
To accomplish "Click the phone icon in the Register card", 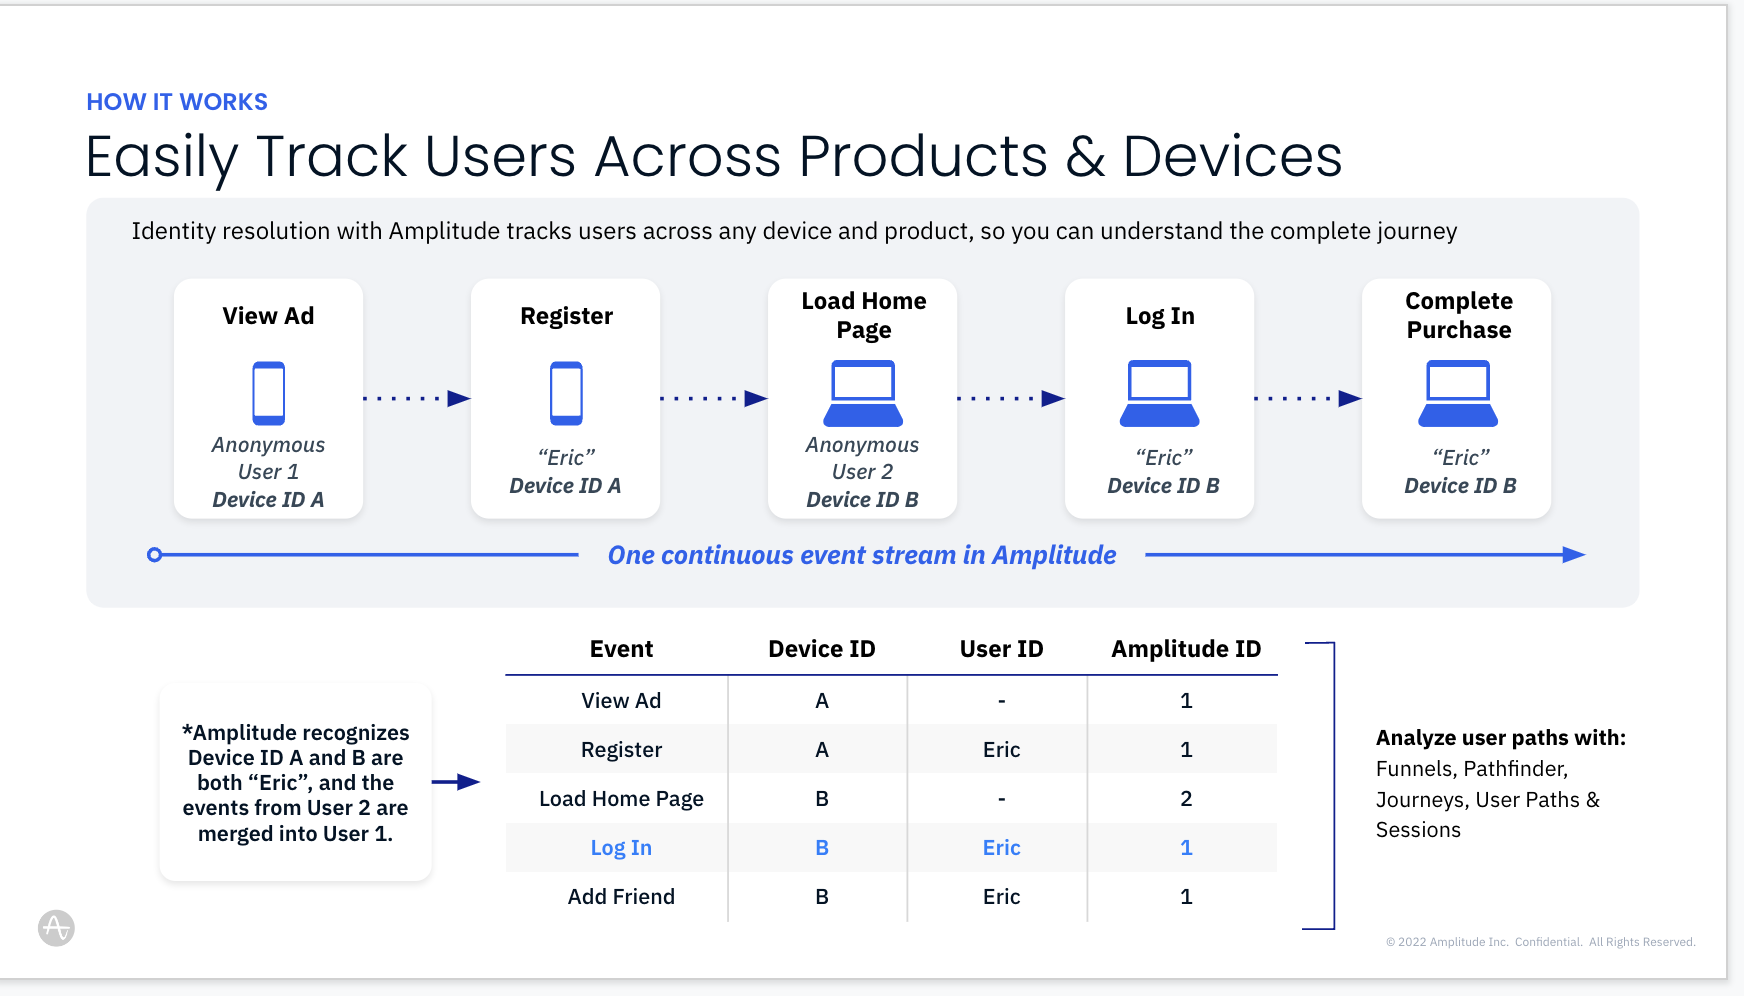I will pyautogui.click(x=566, y=393).
